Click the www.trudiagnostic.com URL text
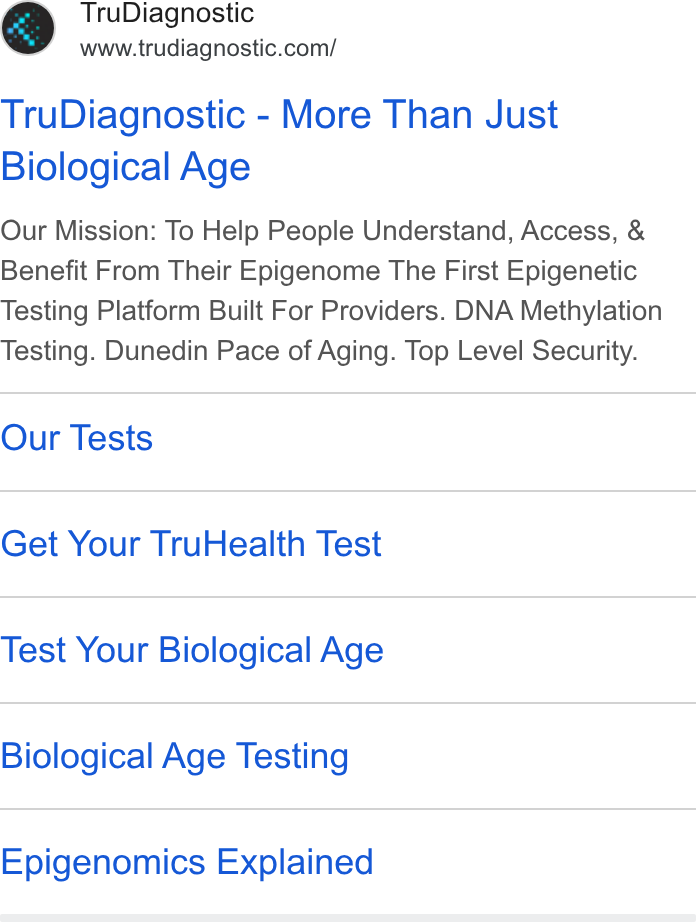 coord(208,48)
